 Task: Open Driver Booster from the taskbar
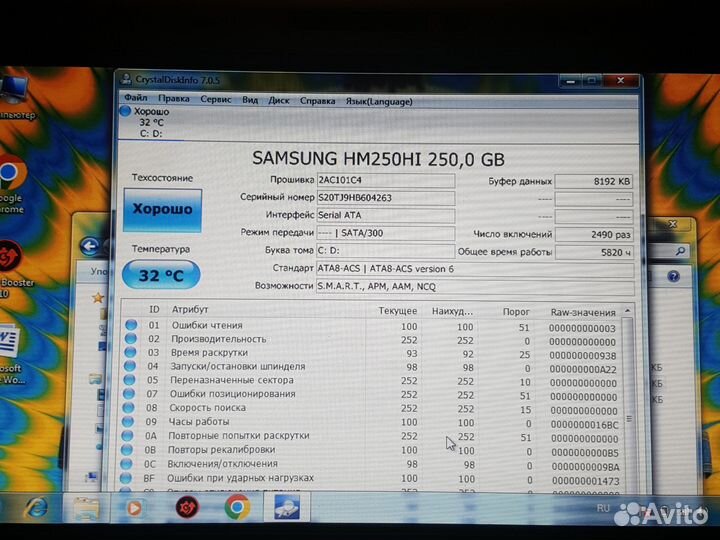pyautogui.click(x=187, y=507)
